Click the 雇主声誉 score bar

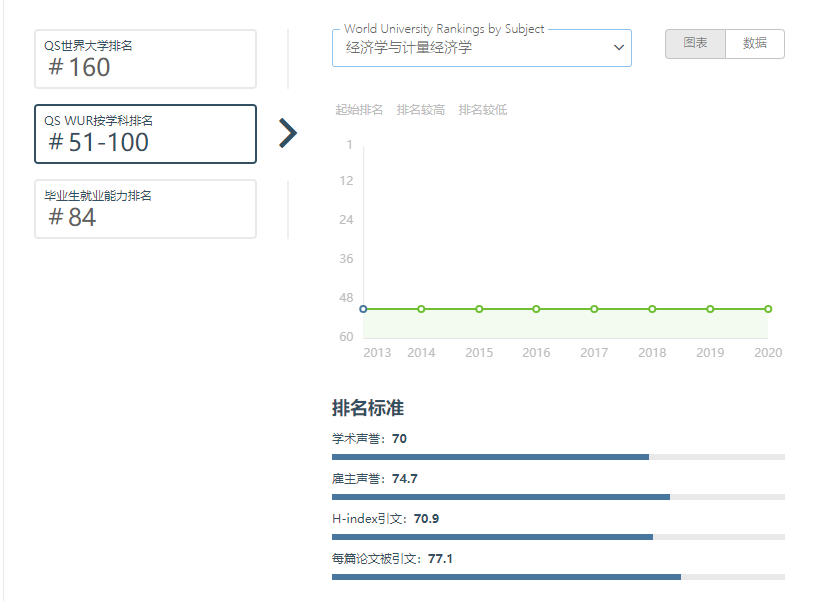pos(558,497)
